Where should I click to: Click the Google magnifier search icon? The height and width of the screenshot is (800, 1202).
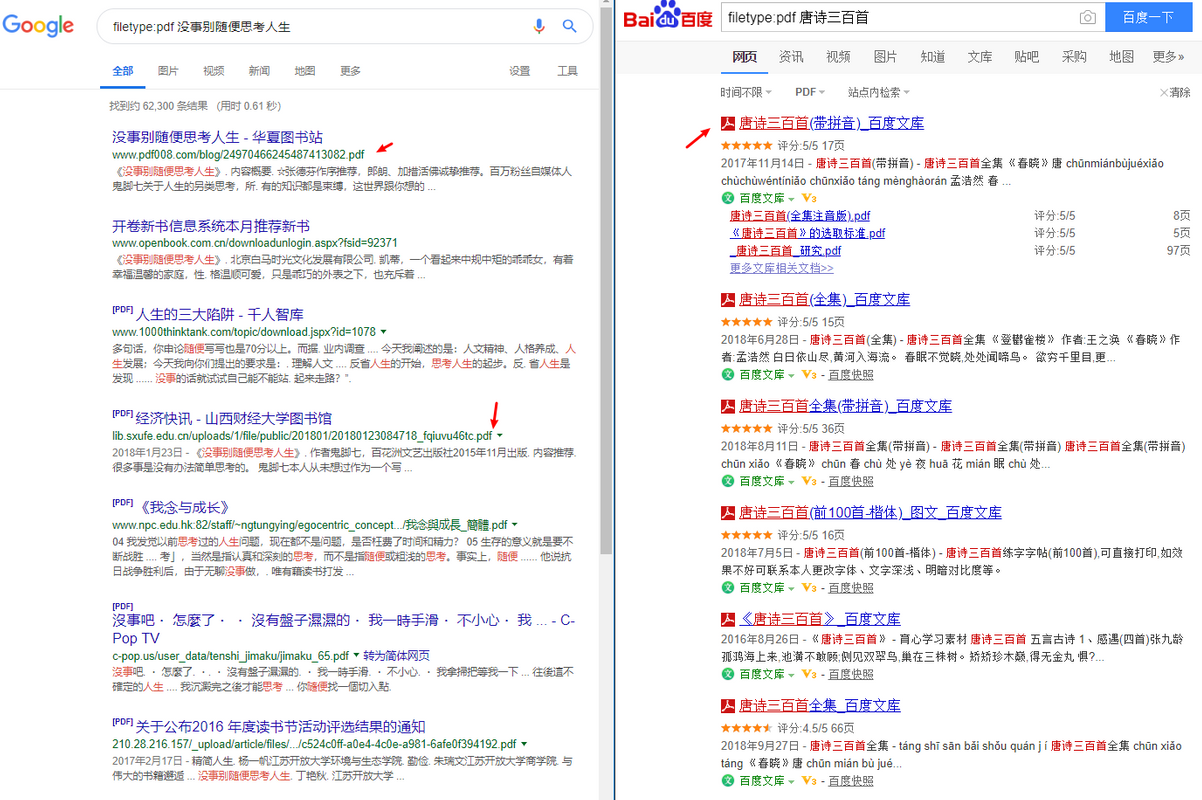point(569,26)
